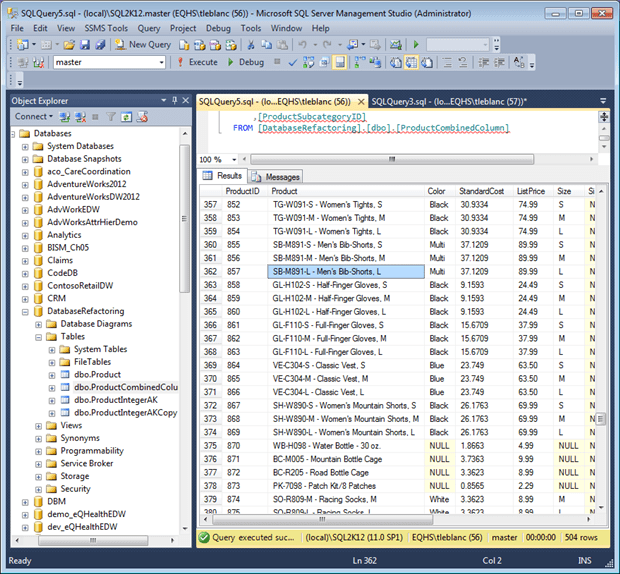
Task: Select the ContosoRetailDW database
Action: pyautogui.click(x=80, y=285)
